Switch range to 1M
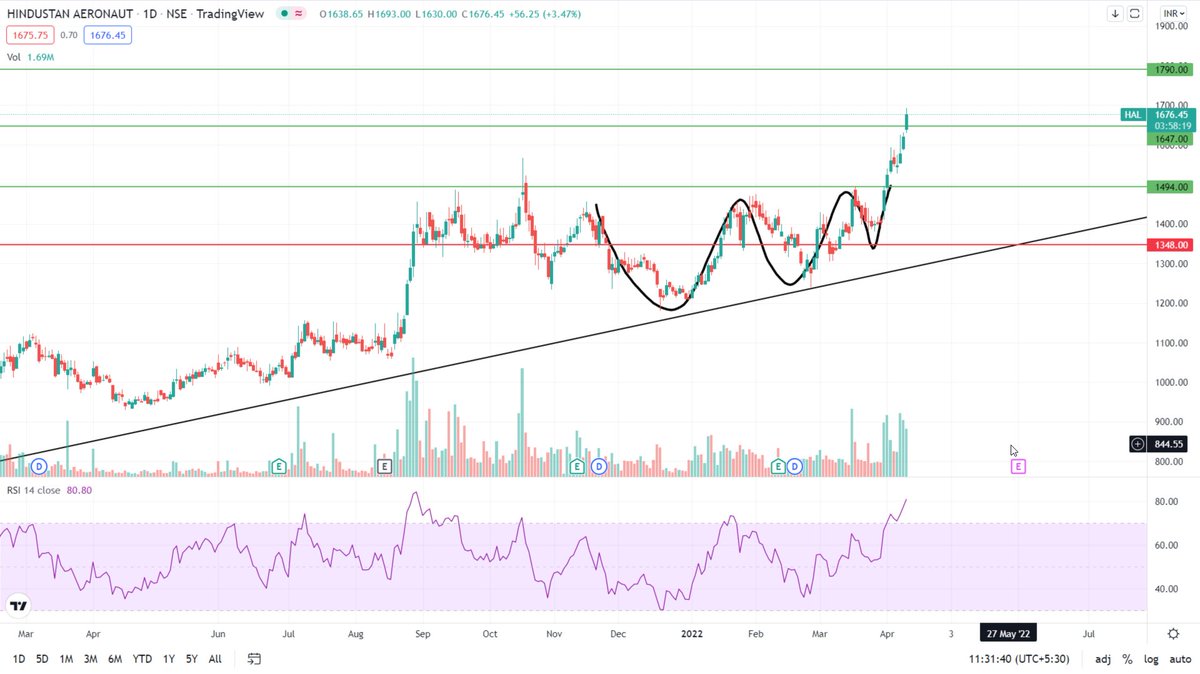The width and height of the screenshot is (1200, 674). 66,659
